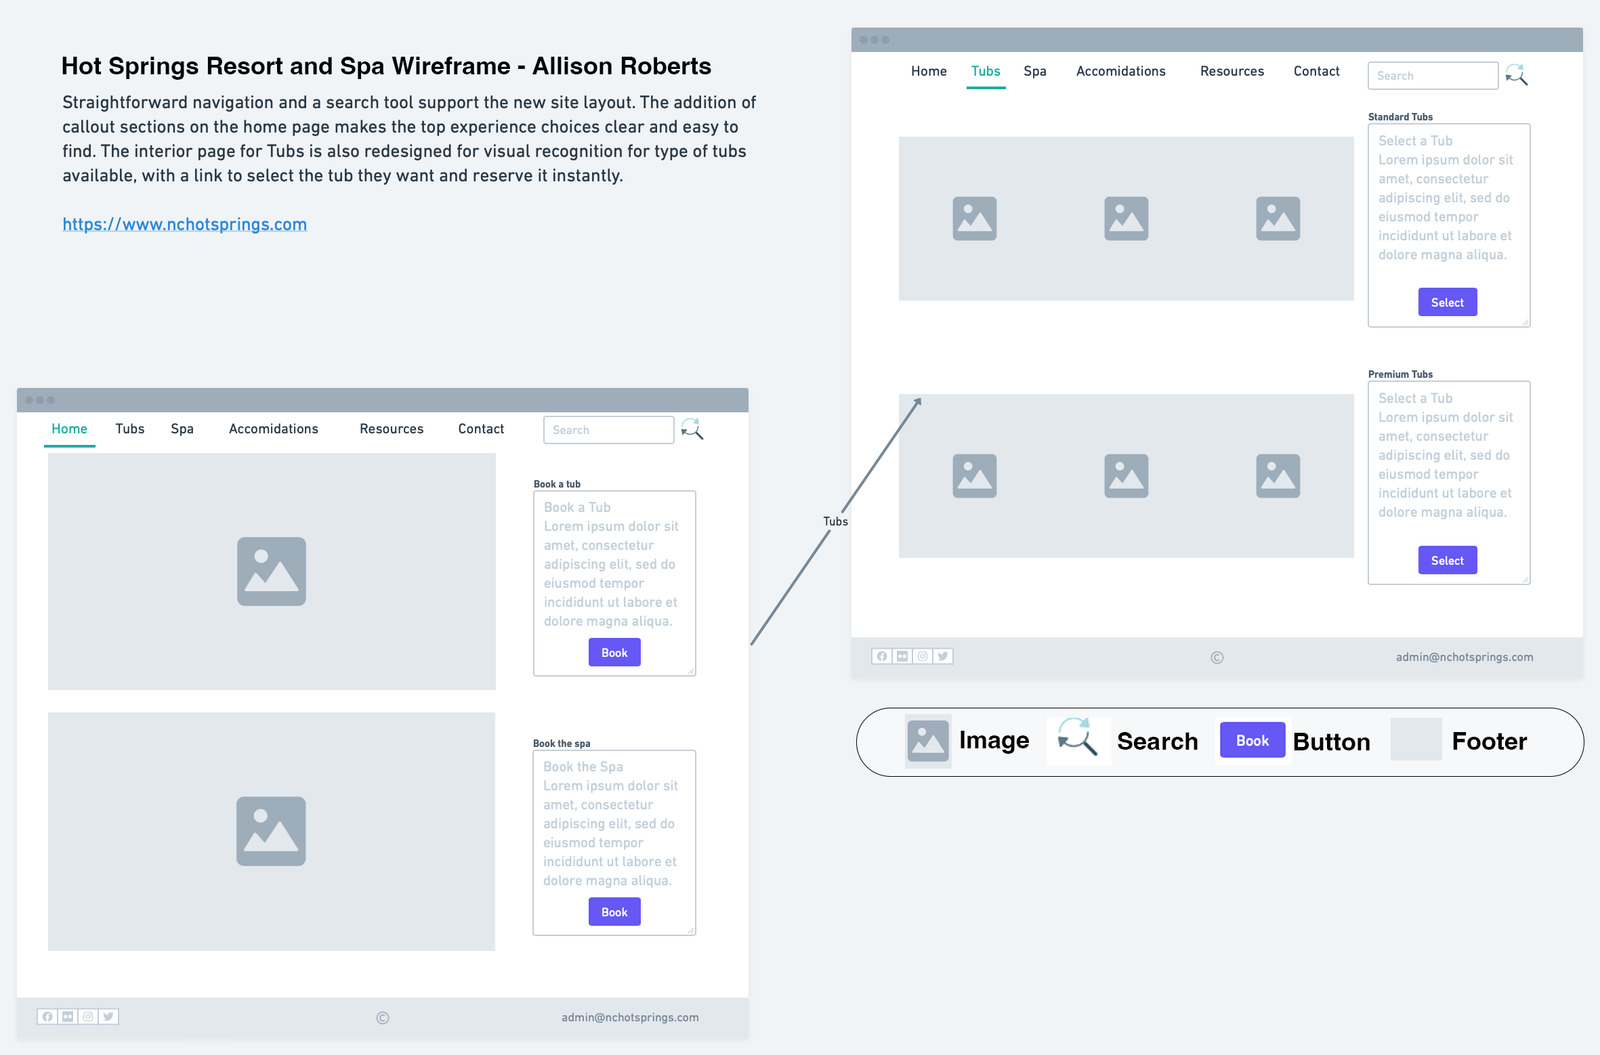Go to the Contact item in the Home page navigation
Screen dimensions: 1600x1055
click(481, 429)
